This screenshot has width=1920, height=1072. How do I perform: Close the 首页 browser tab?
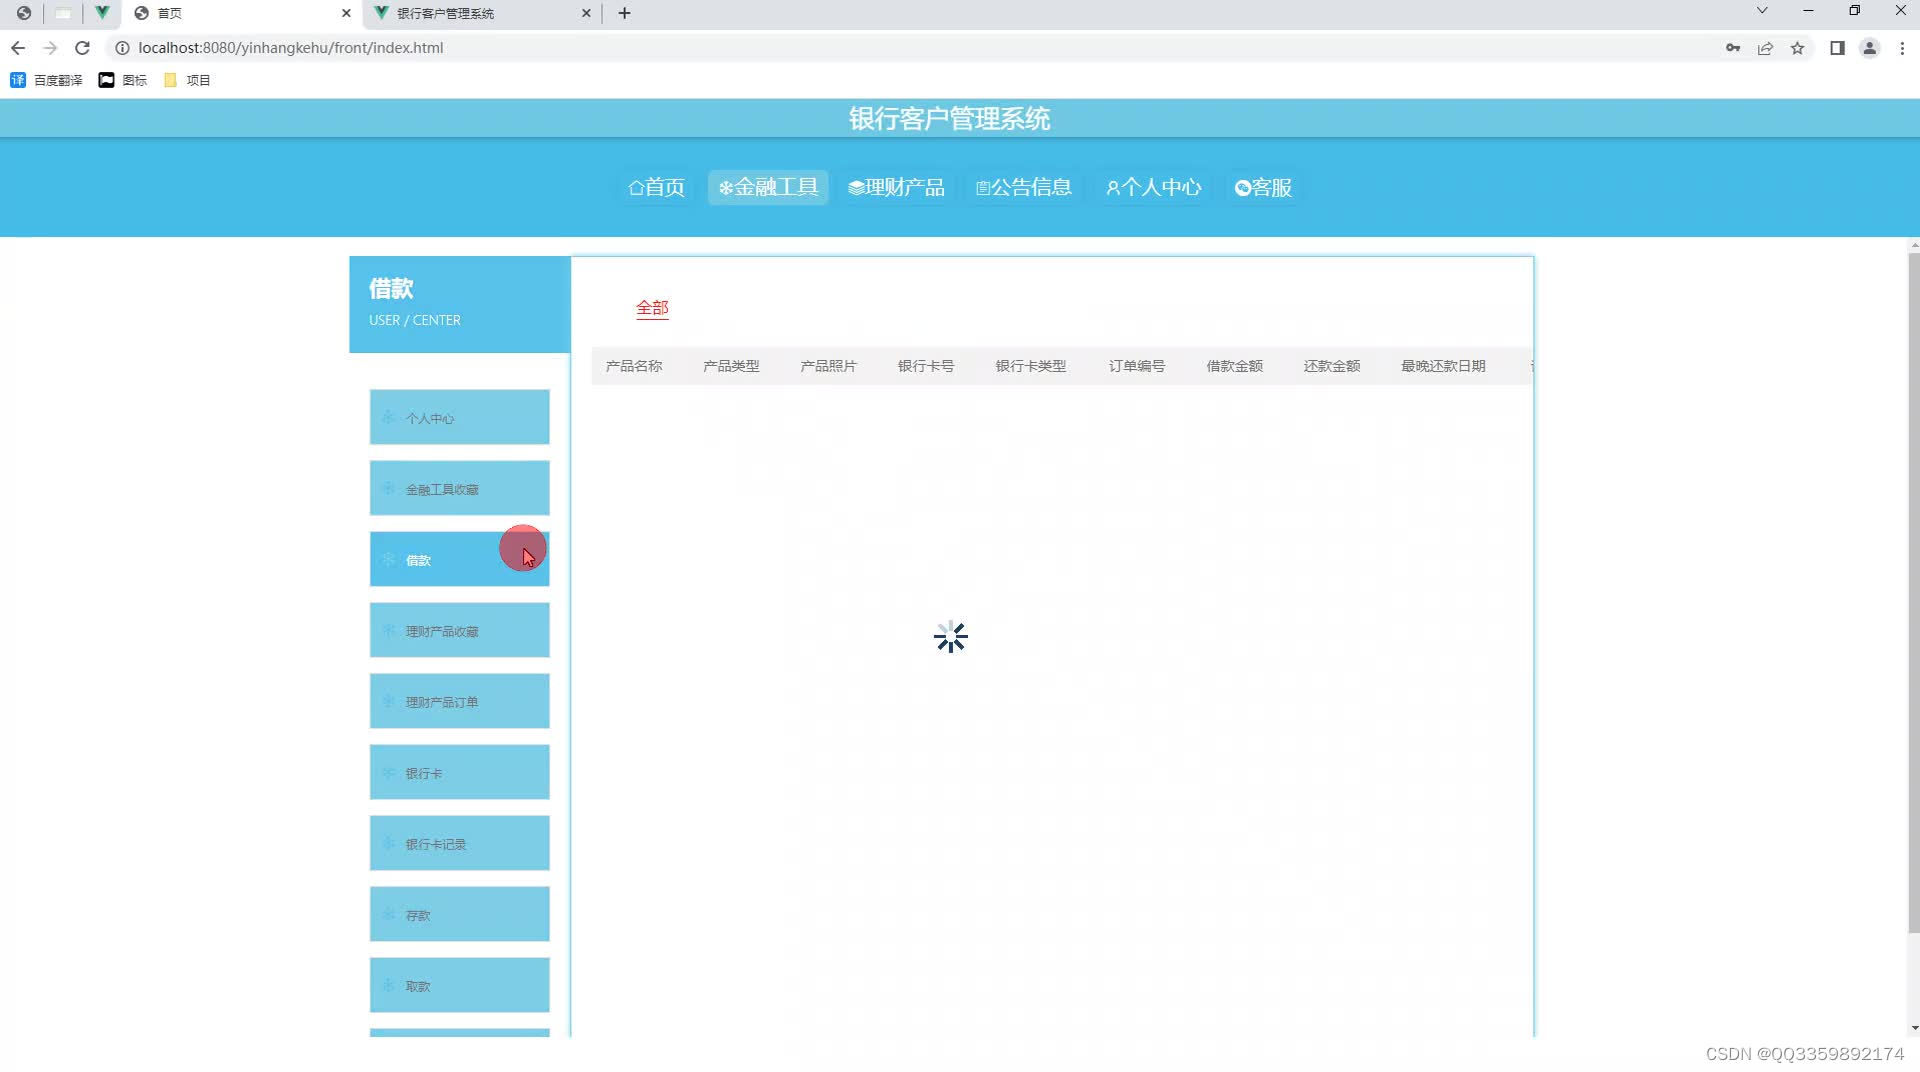point(346,13)
